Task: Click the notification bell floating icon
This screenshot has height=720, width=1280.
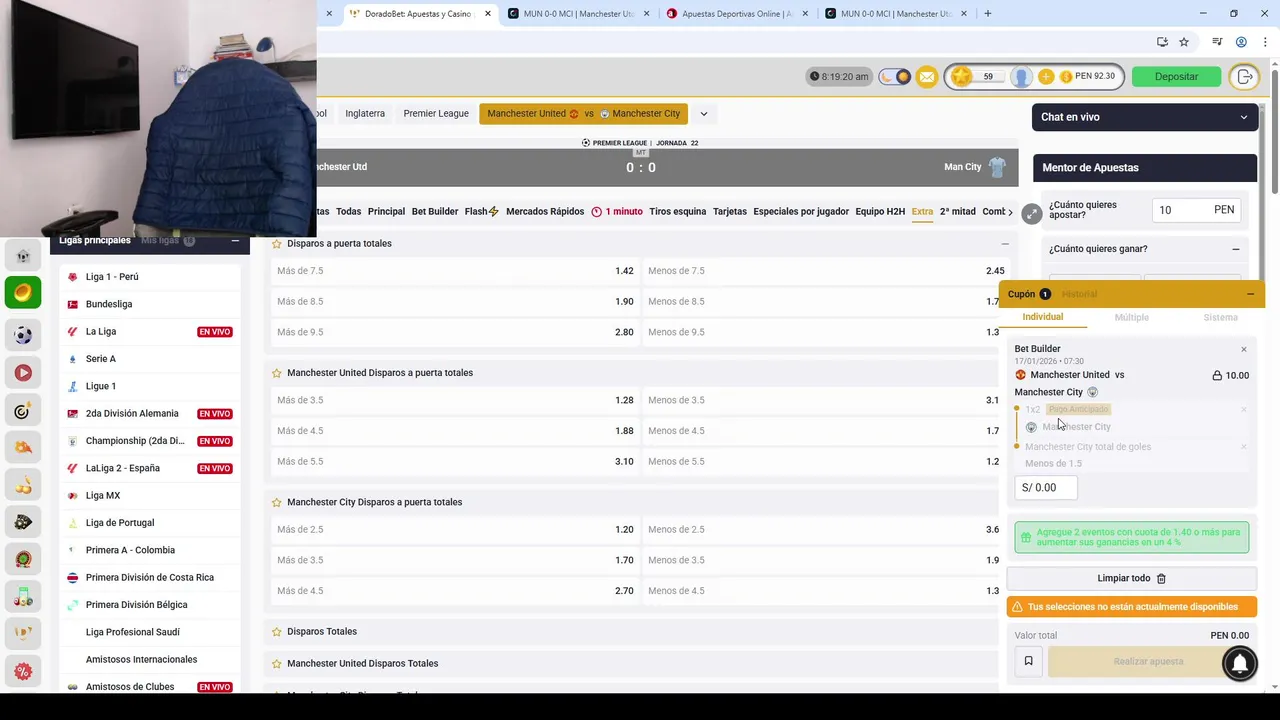Action: click(1239, 663)
